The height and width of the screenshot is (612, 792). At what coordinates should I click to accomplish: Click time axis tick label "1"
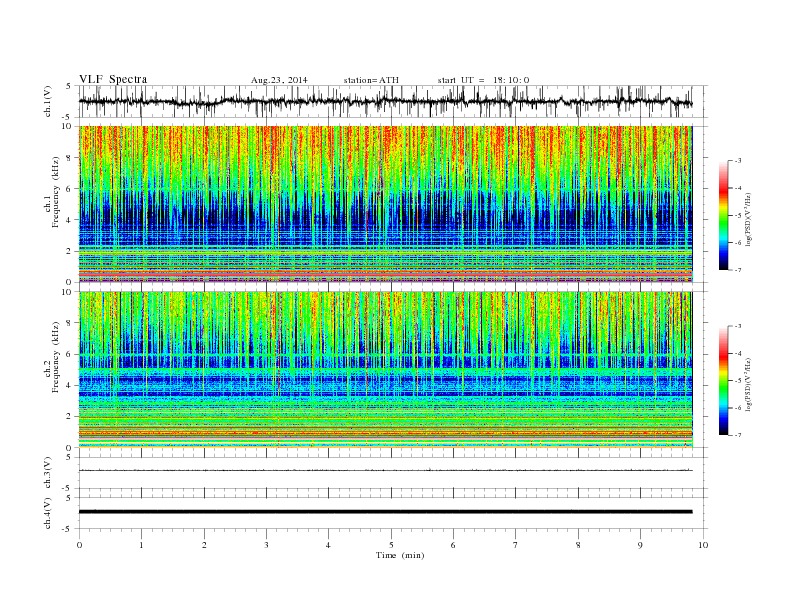(x=141, y=545)
